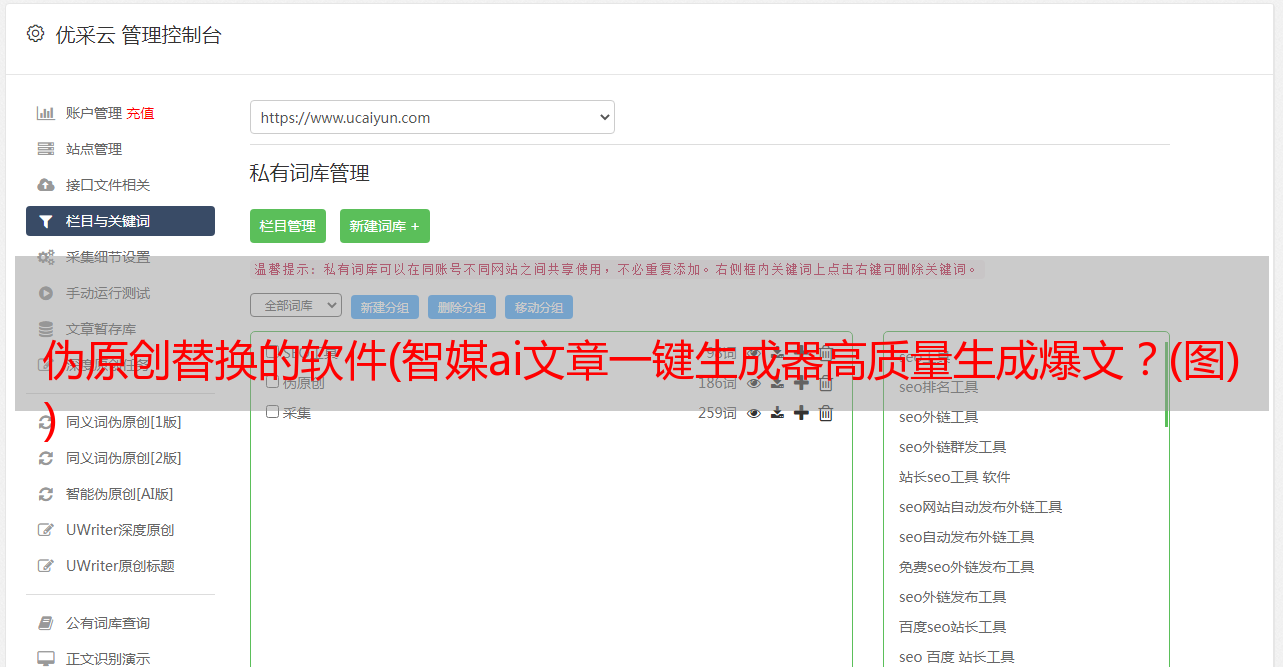The image size is (1283, 667).
Task: Click the 259词 count in 采集 row
Action: coord(717,413)
